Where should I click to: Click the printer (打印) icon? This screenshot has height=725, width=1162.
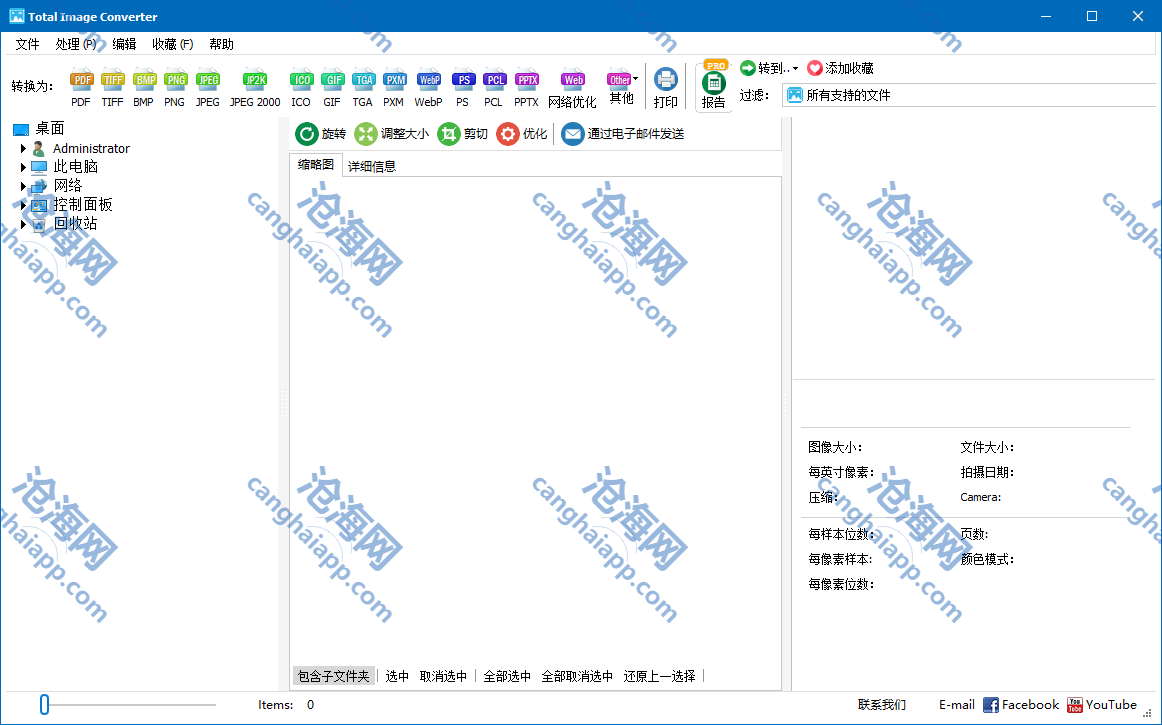pos(665,80)
